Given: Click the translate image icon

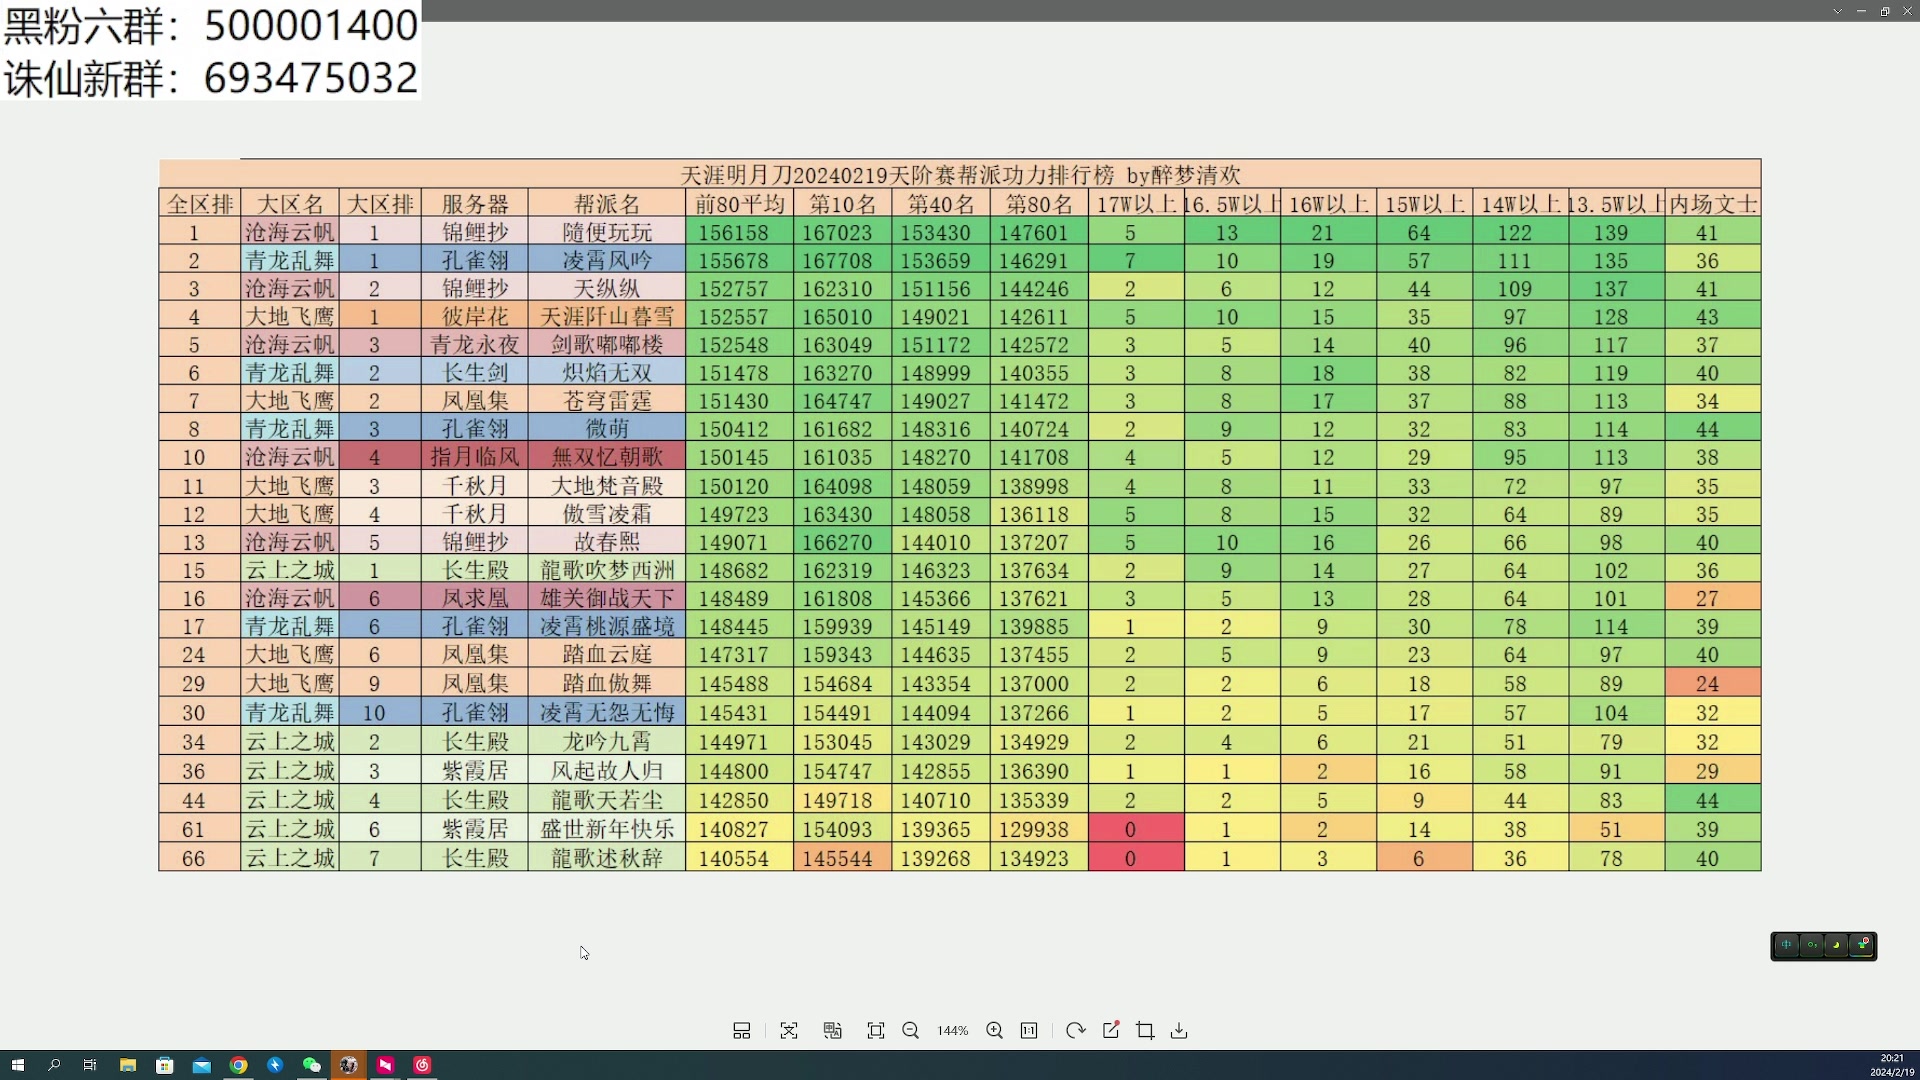Looking at the screenshot, I should 832,1031.
